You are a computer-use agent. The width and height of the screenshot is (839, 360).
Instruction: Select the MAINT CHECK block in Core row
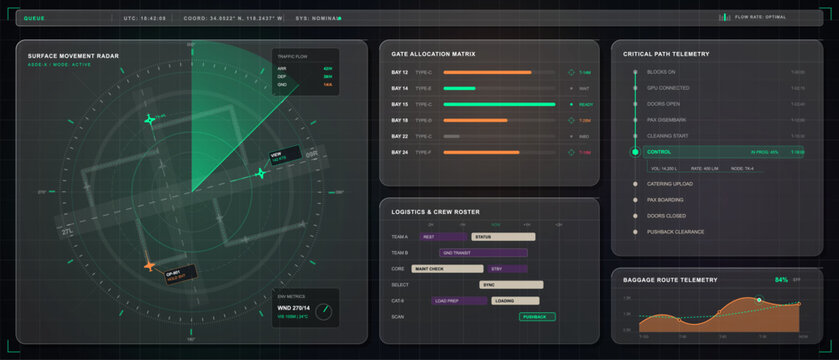coord(447,269)
